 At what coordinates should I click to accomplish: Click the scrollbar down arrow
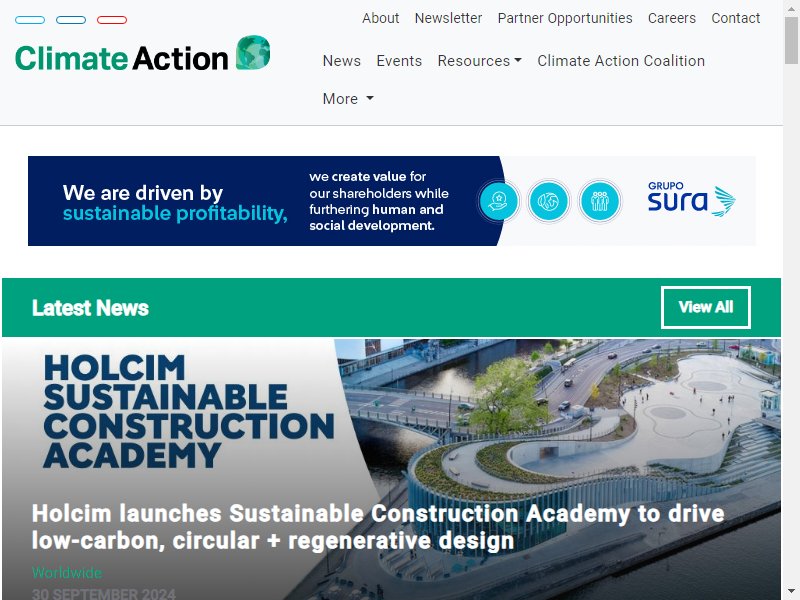791,591
